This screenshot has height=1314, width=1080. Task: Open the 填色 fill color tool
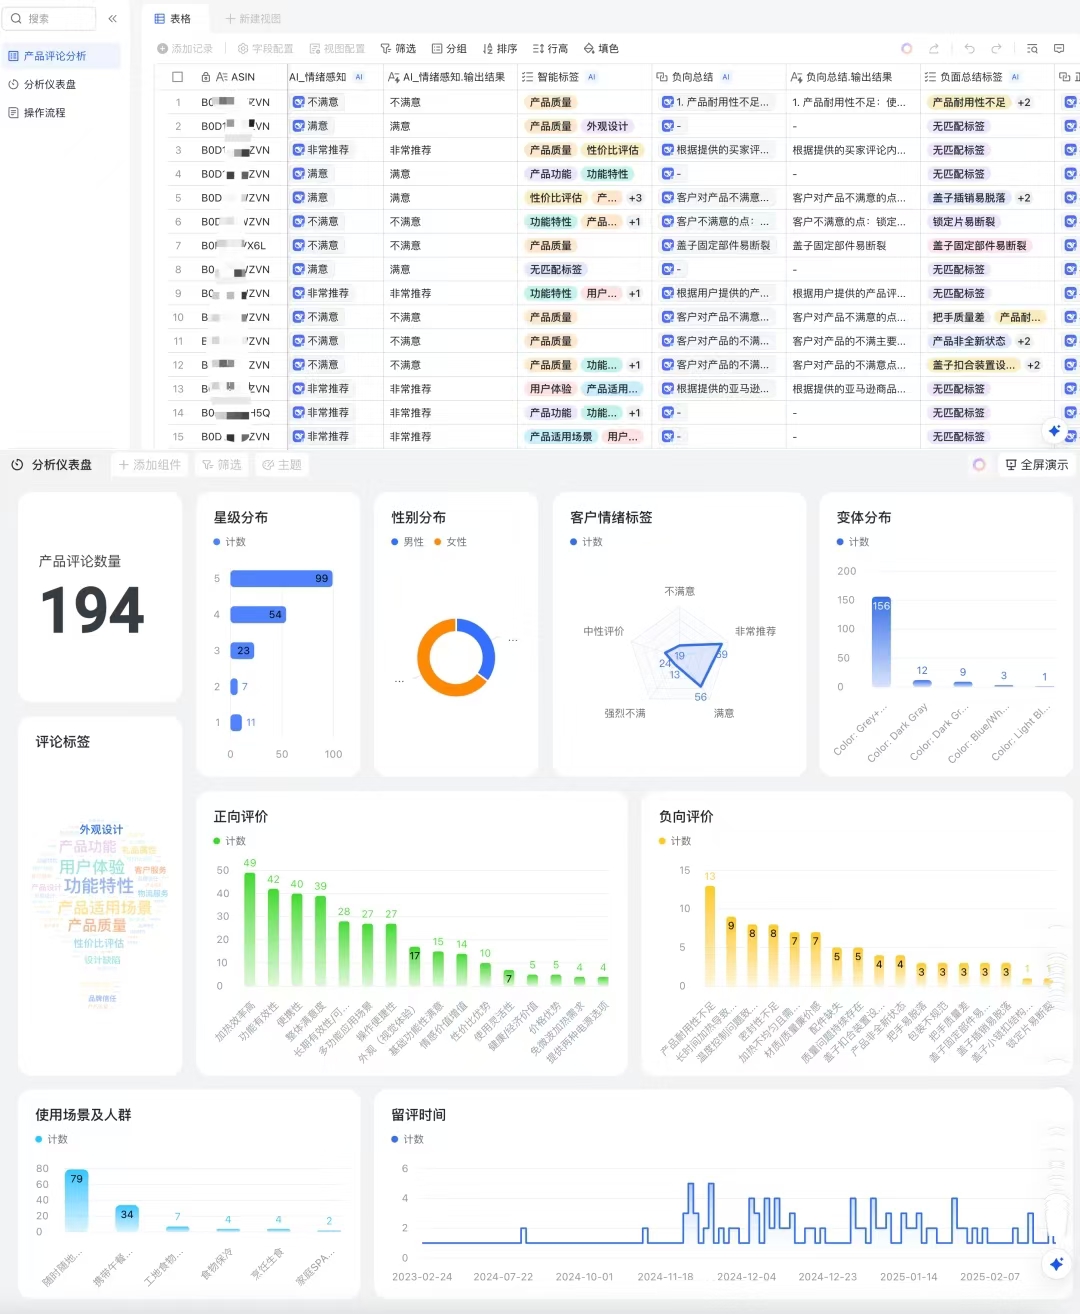click(x=601, y=48)
